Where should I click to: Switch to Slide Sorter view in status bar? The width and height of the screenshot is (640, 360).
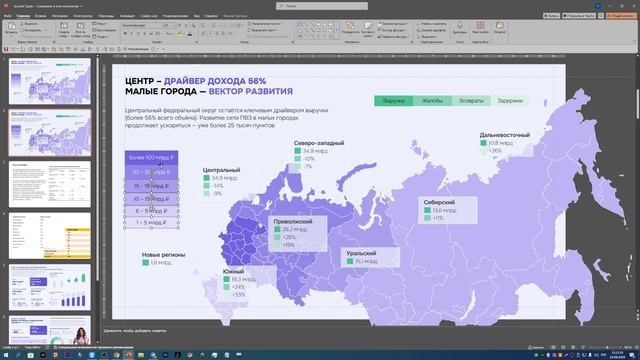[563, 347]
